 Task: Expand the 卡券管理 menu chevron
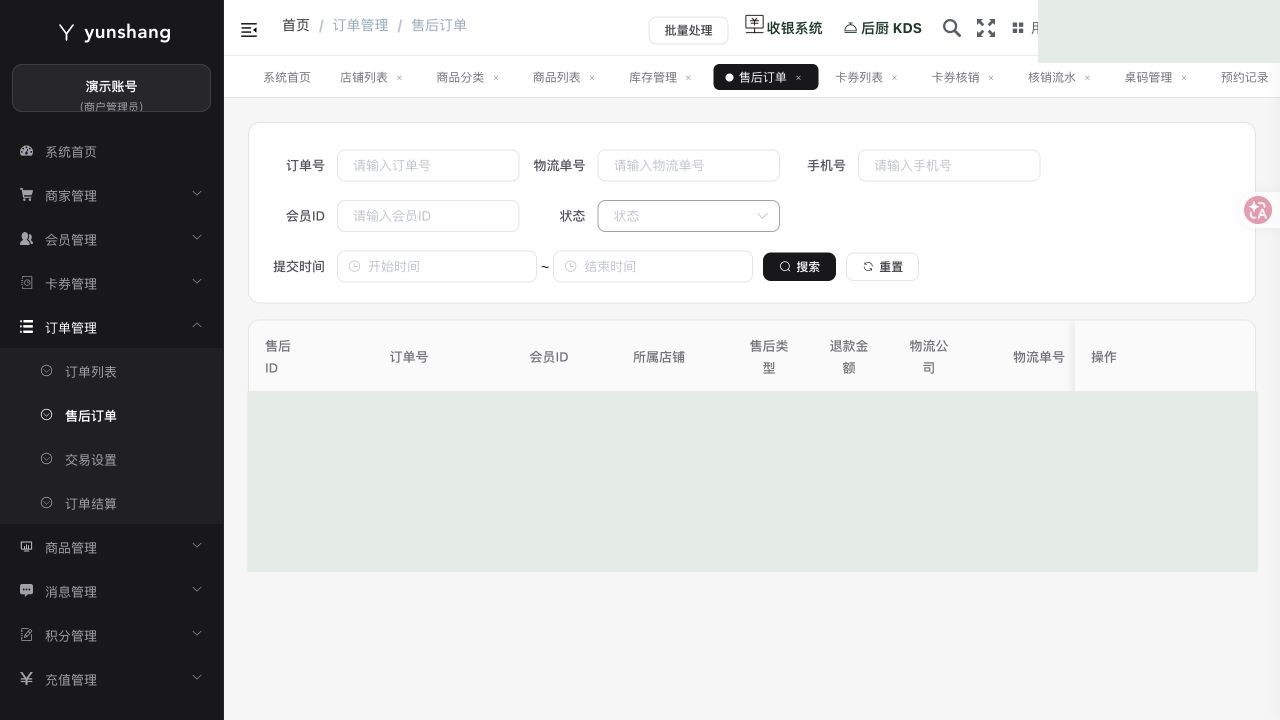pyautogui.click(x=197, y=281)
